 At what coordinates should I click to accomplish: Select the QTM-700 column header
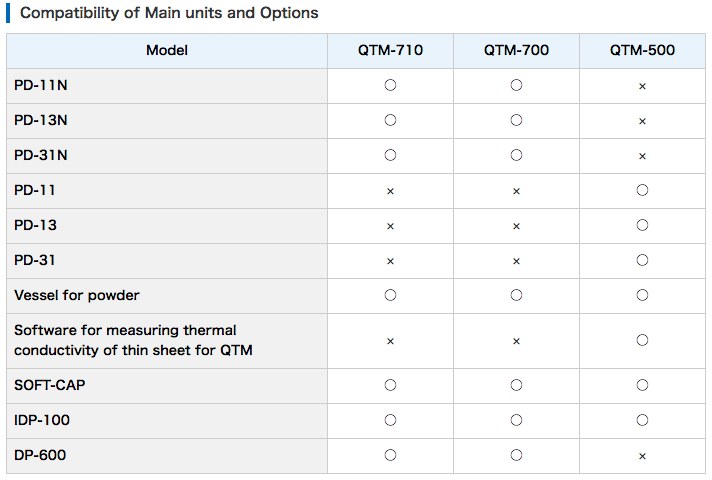pos(516,50)
